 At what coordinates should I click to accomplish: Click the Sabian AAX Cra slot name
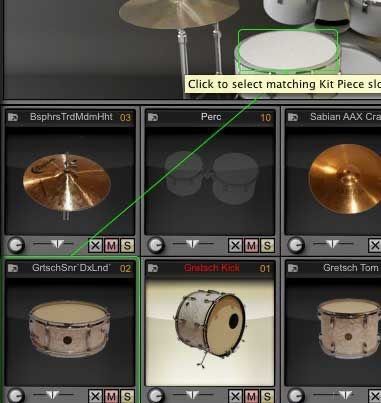(x=345, y=117)
